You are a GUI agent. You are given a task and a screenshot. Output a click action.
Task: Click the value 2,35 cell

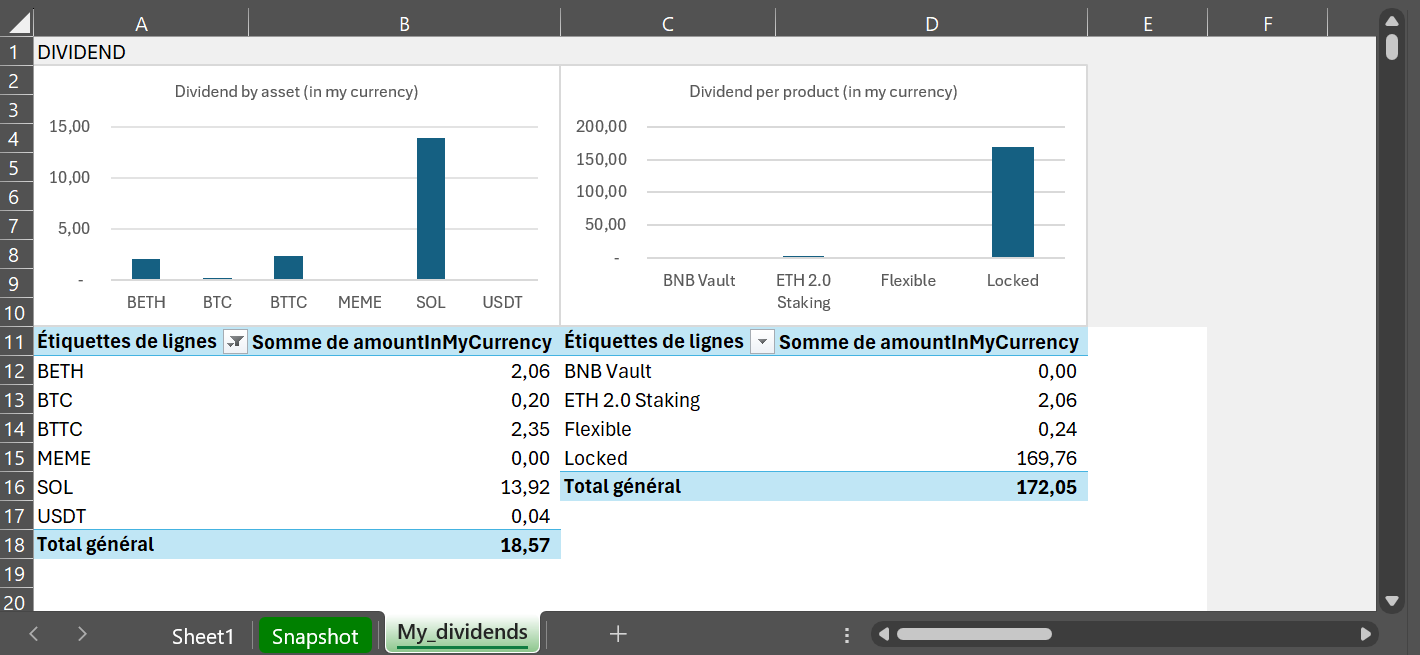(x=404, y=429)
